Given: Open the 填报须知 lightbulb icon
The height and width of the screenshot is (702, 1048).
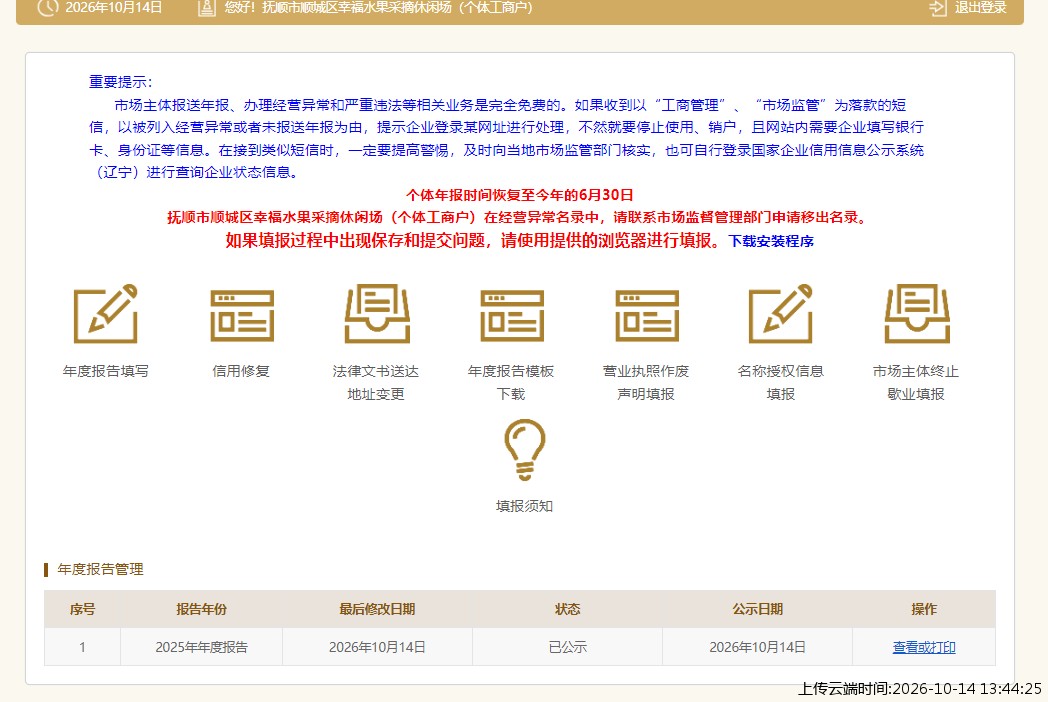Looking at the screenshot, I should [x=525, y=449].
